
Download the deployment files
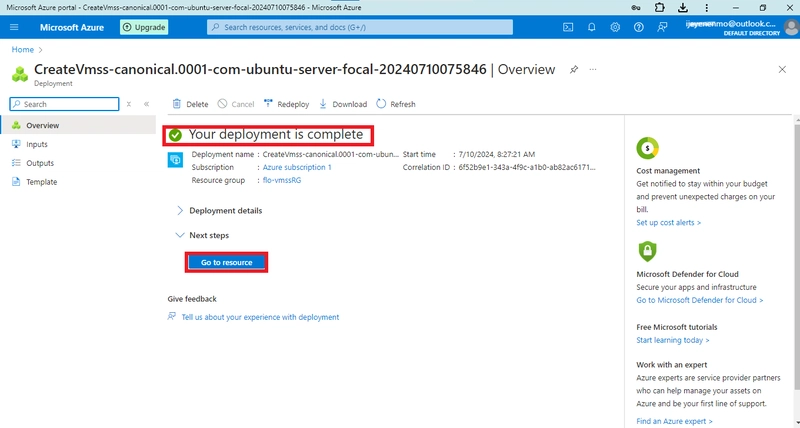click(343, 104)
